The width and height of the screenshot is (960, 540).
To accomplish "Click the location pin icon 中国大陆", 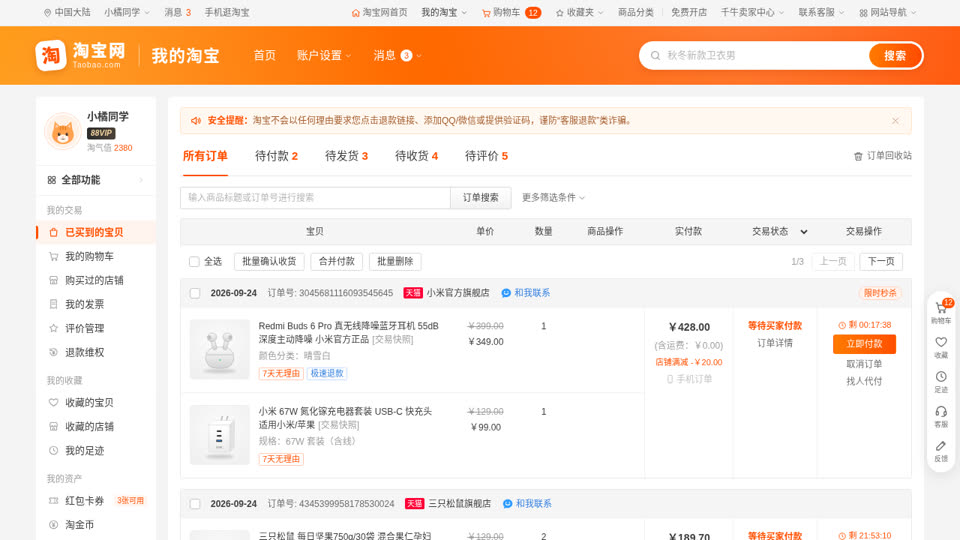I will (48, 12).
